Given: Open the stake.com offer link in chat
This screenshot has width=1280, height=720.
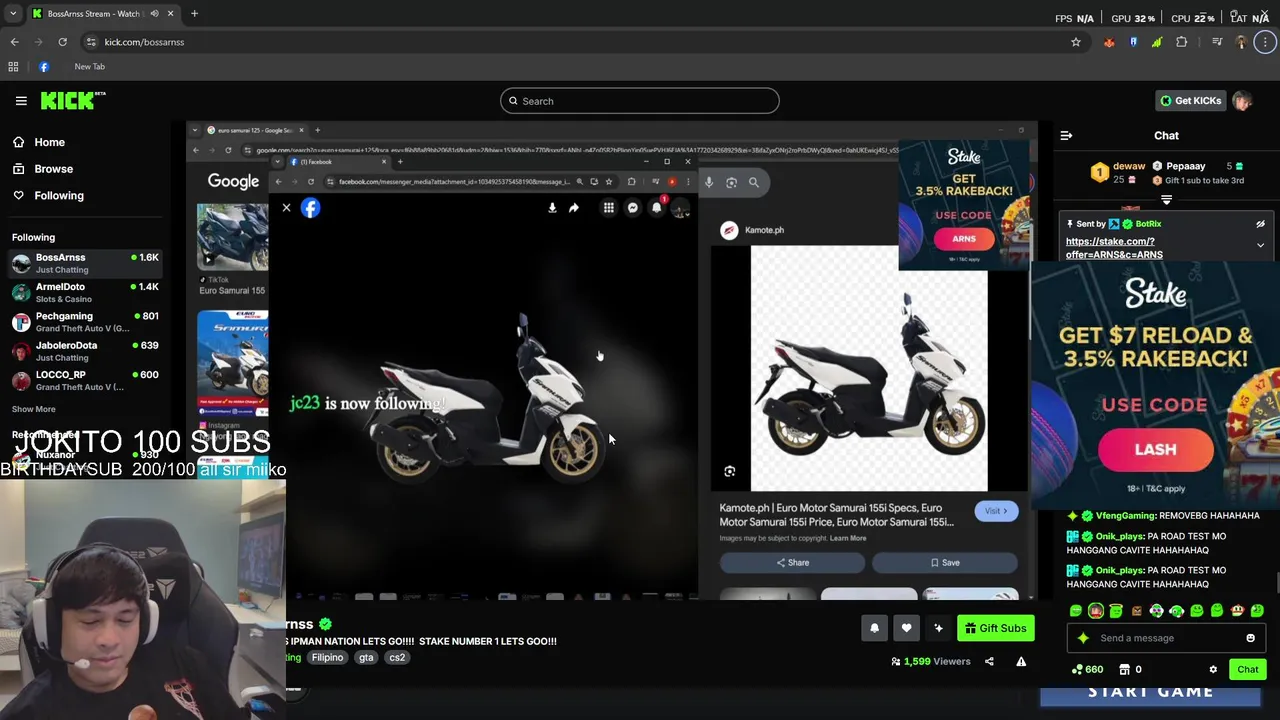Looking at the screenshot, I should (1114, 248).
